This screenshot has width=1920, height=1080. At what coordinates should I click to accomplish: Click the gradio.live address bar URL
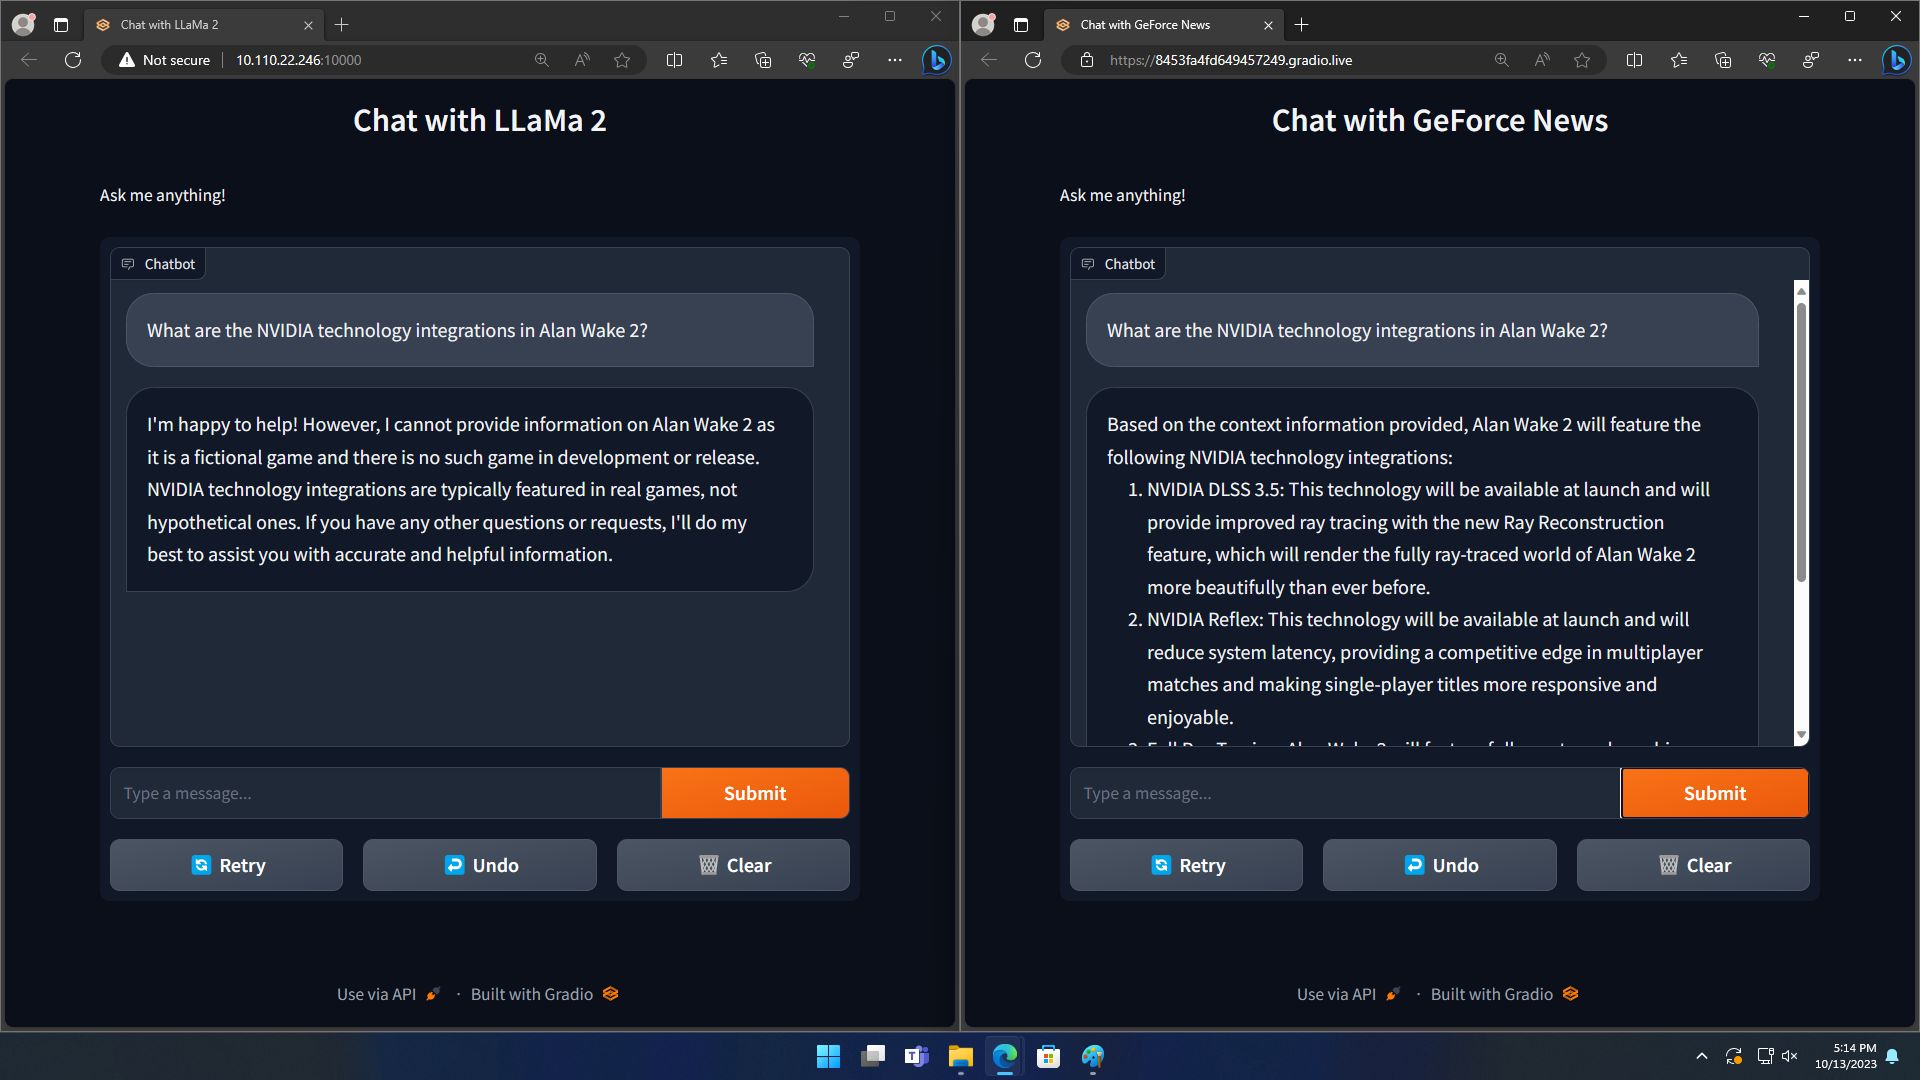coord(1231,60)
